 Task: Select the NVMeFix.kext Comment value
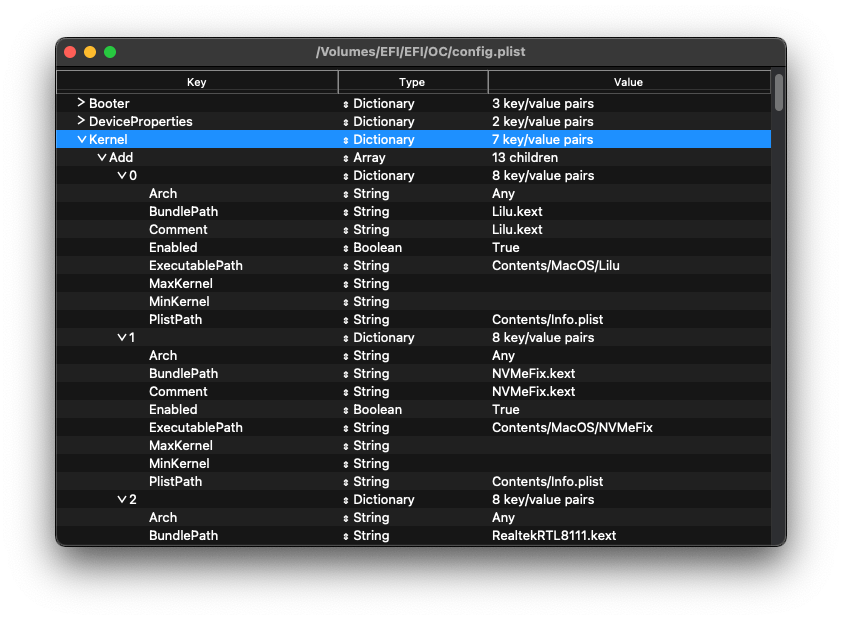coord(533,392)
